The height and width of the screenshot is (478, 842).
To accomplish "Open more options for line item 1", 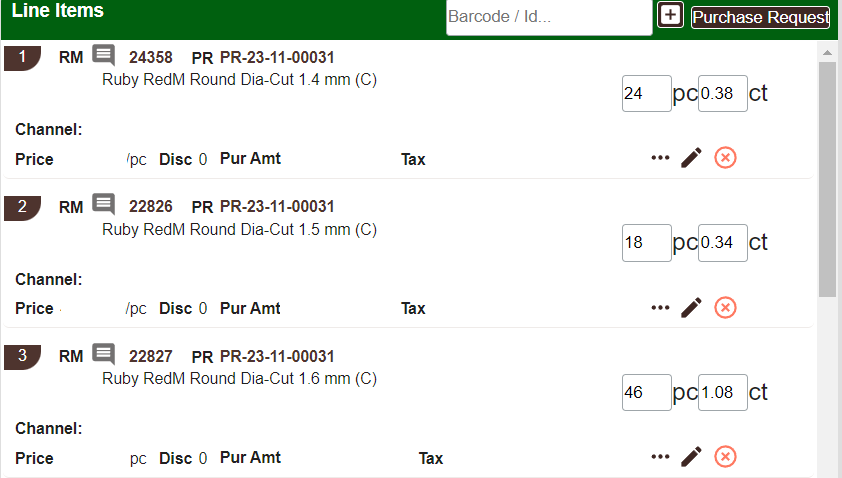I will [660, 158].
